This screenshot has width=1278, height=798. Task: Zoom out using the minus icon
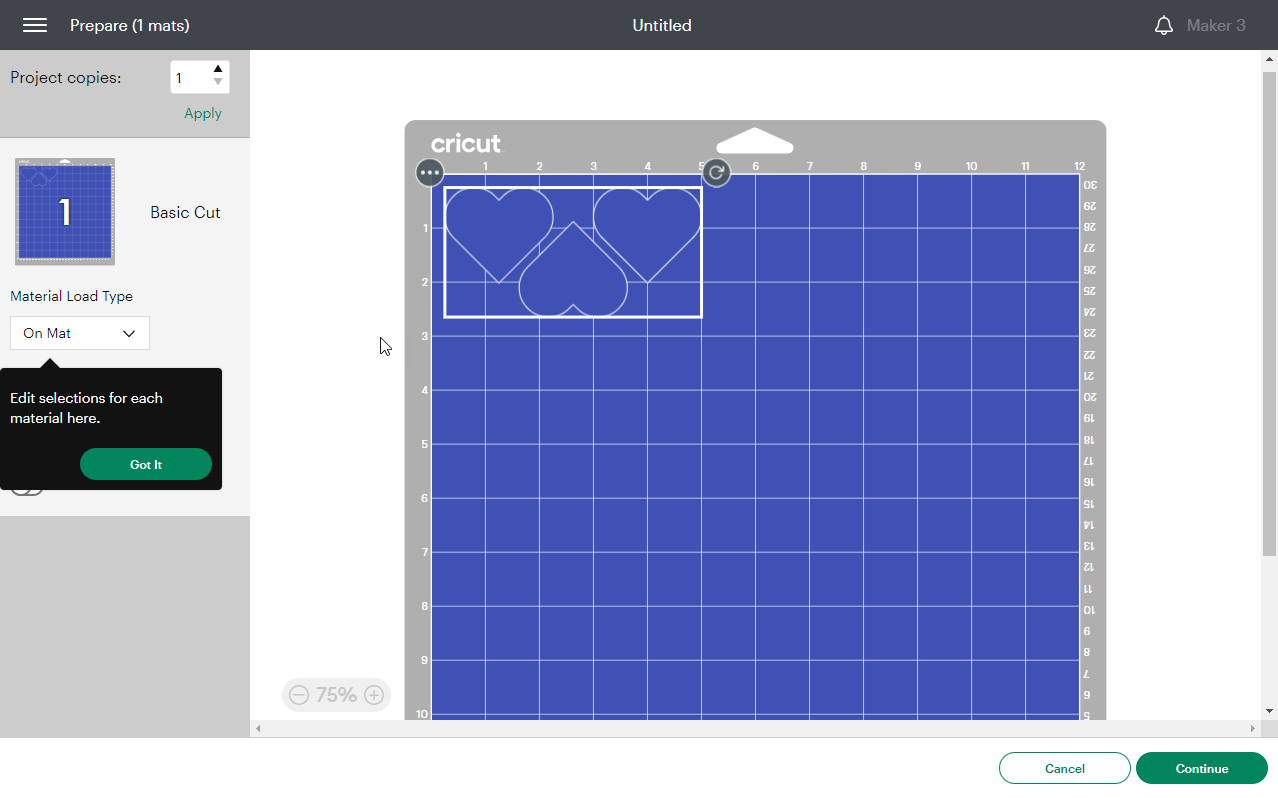tap(299, 694)
